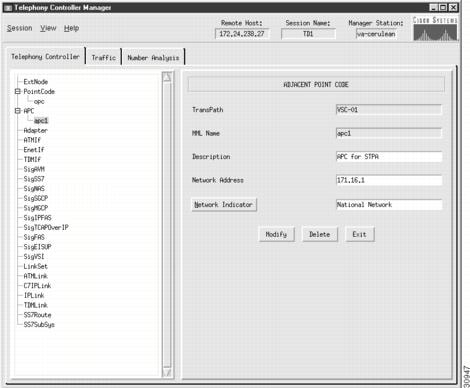Open the View menu

(x=48, y=28)
